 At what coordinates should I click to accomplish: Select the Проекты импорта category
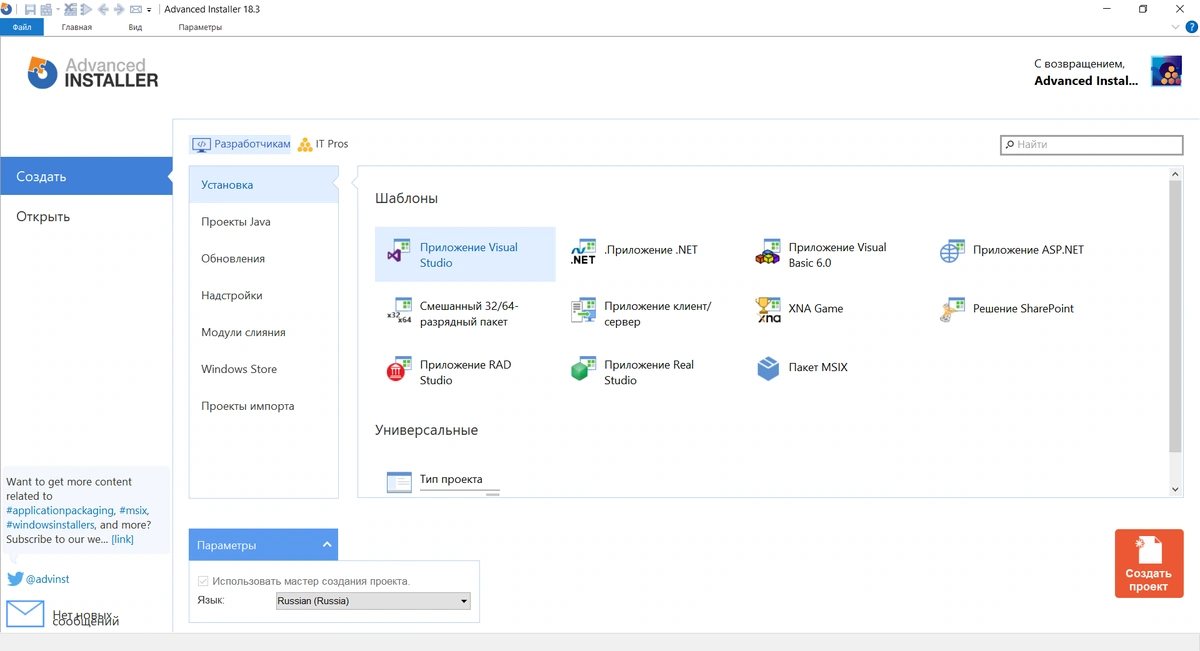click(x=264, y=406)
